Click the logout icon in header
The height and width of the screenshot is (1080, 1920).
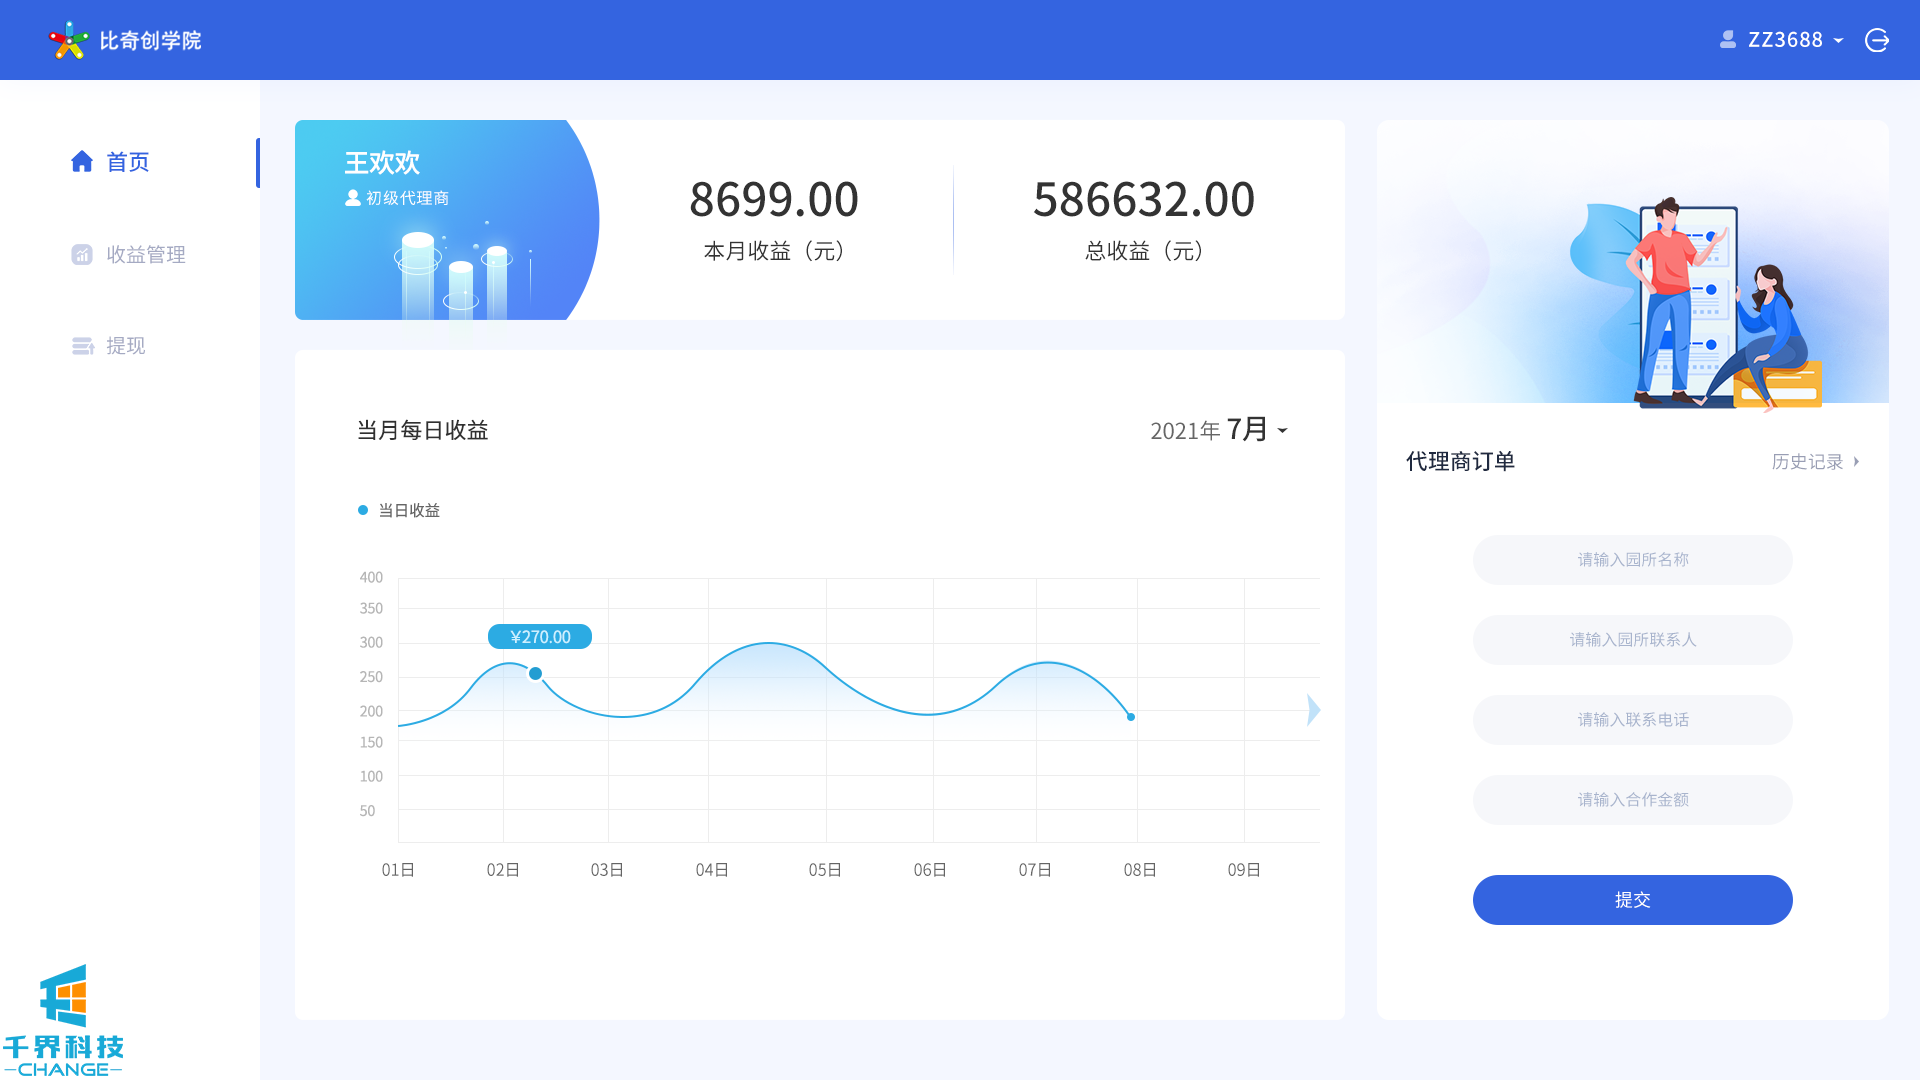point(1877,40)
